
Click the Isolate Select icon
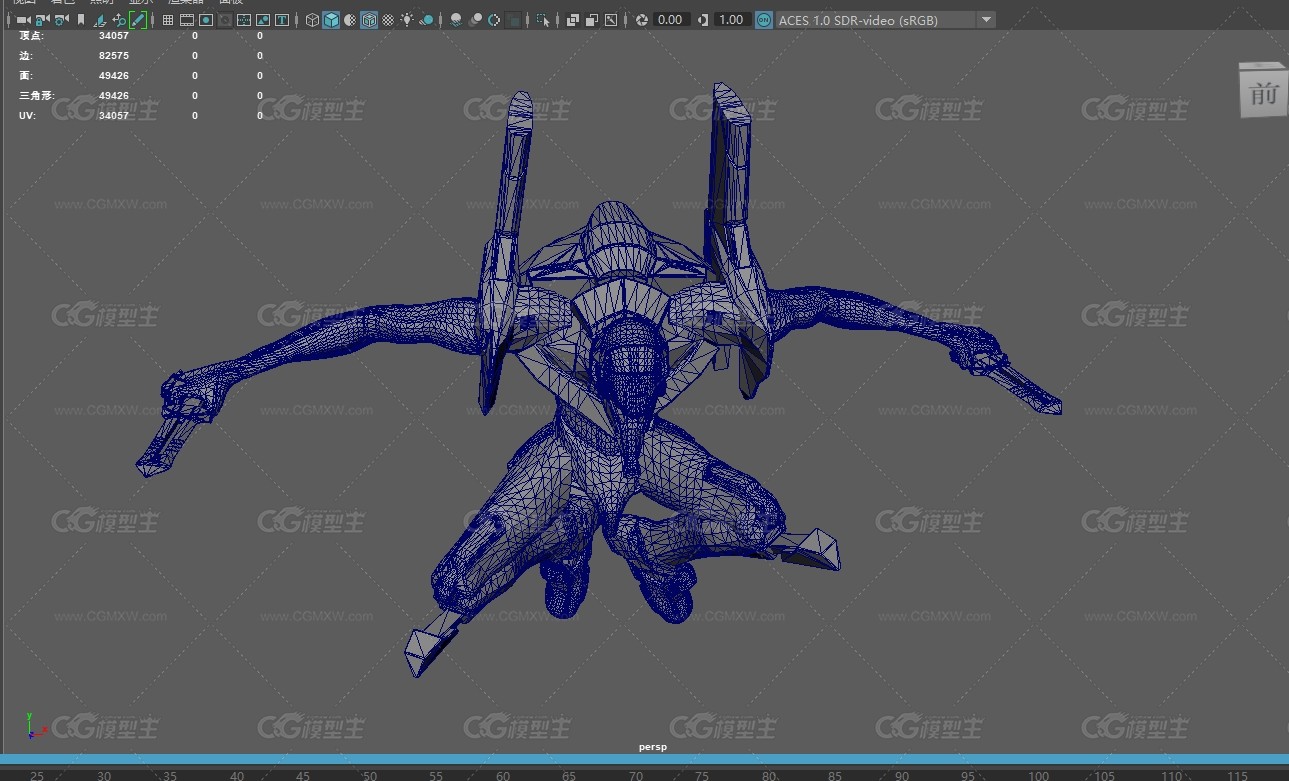pyautogui.click(x=543, y=20)
